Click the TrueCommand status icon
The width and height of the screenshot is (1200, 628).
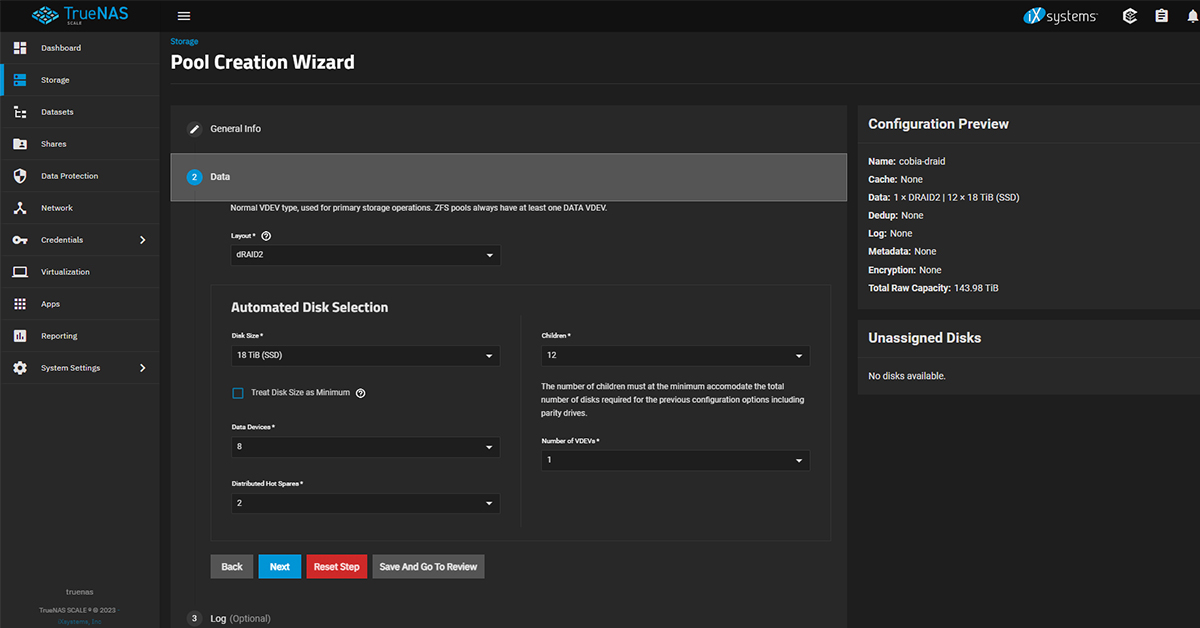(1129, 16)
